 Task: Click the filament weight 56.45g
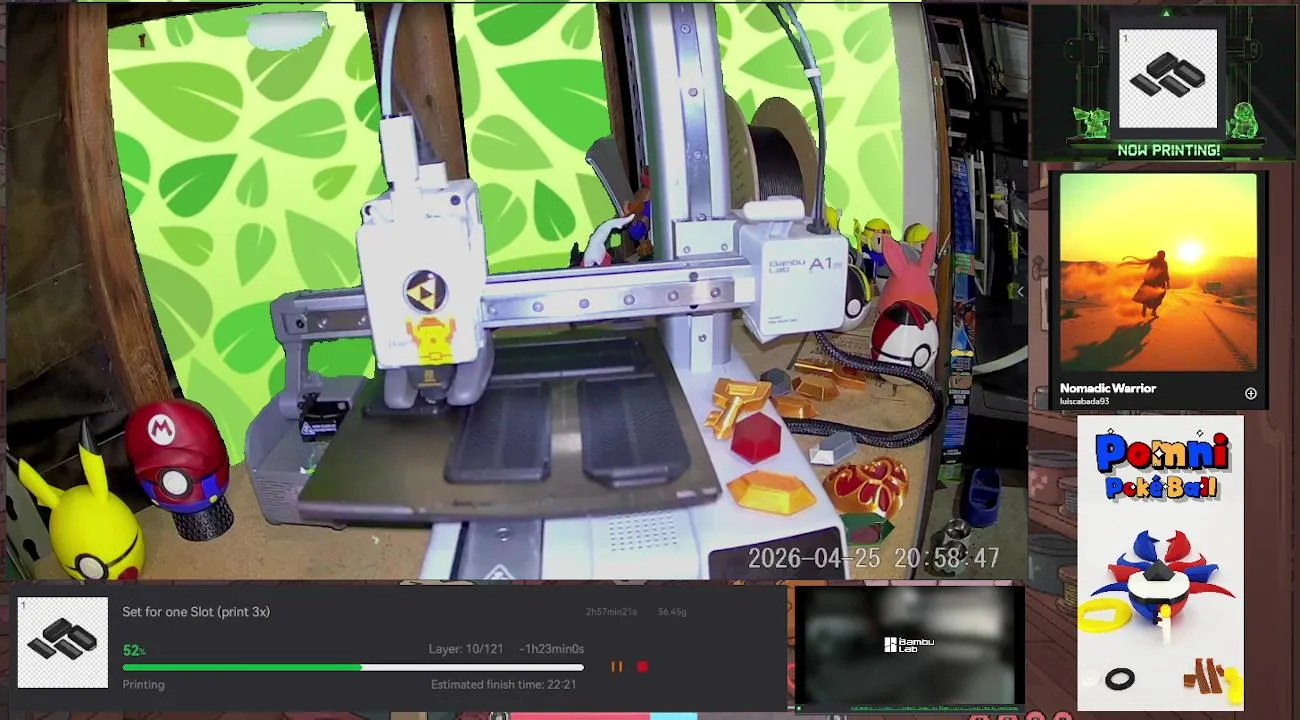coord(672,612)
